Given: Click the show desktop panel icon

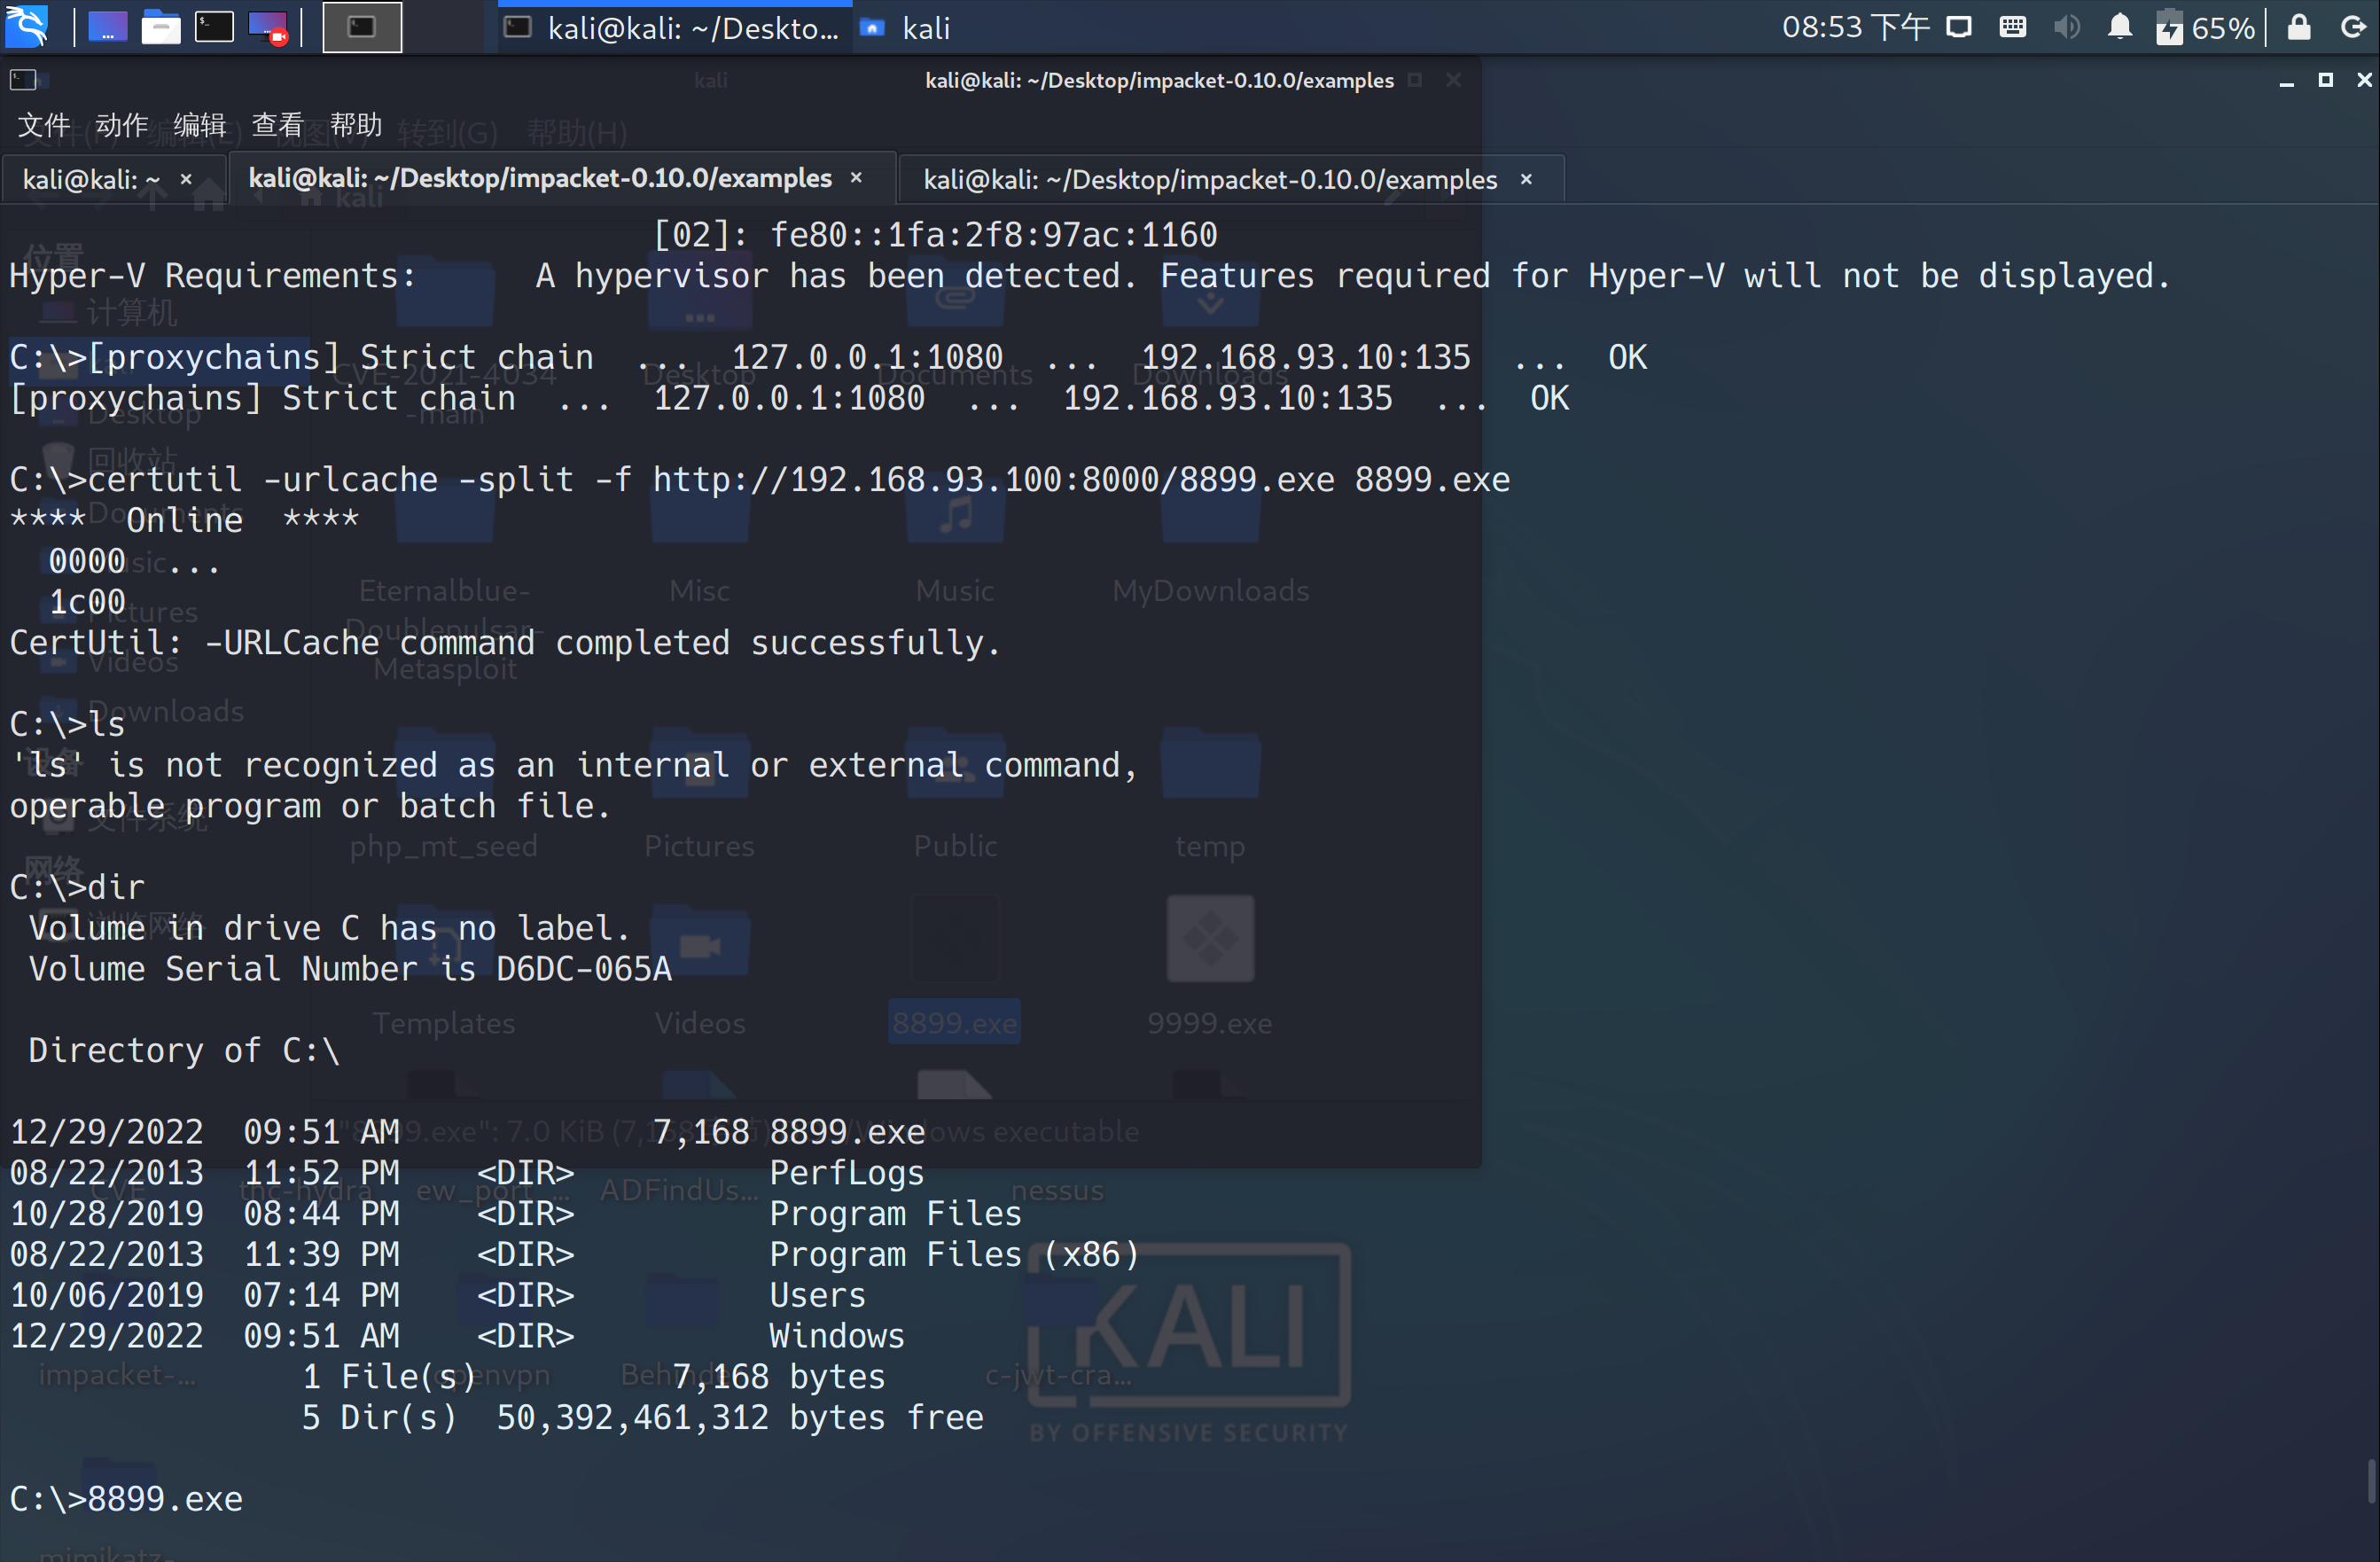Looking at the screenshot, I should click(x=108, y=27).
